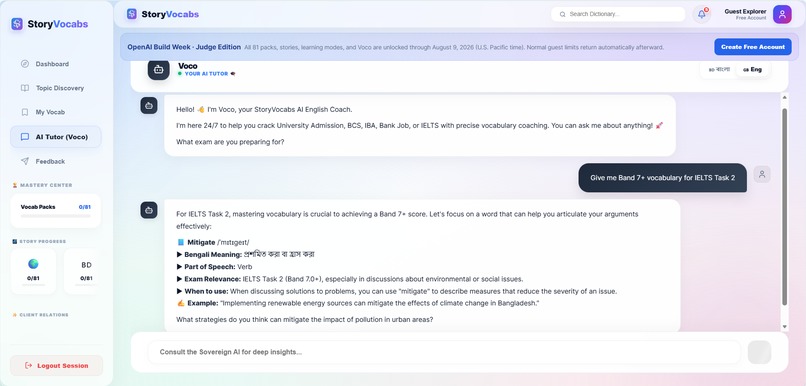
Task: Click the 'Example:' sentence line
Action: pyautogui.click(x=358, y=303)
